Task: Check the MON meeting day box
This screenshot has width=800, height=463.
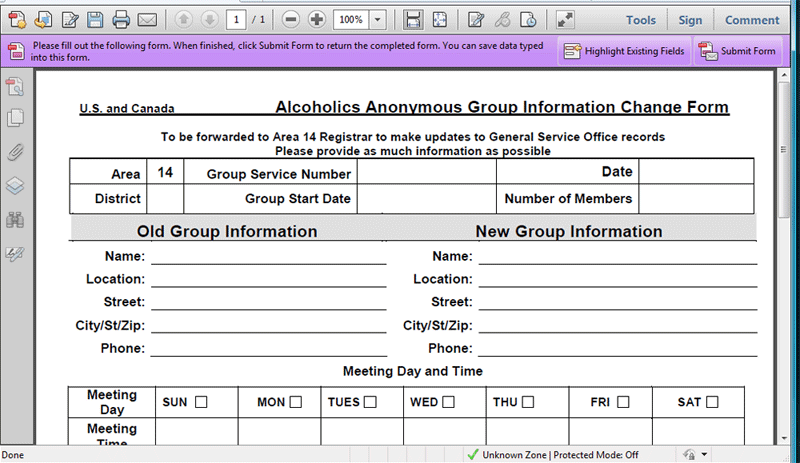Action: coord(295,402)
